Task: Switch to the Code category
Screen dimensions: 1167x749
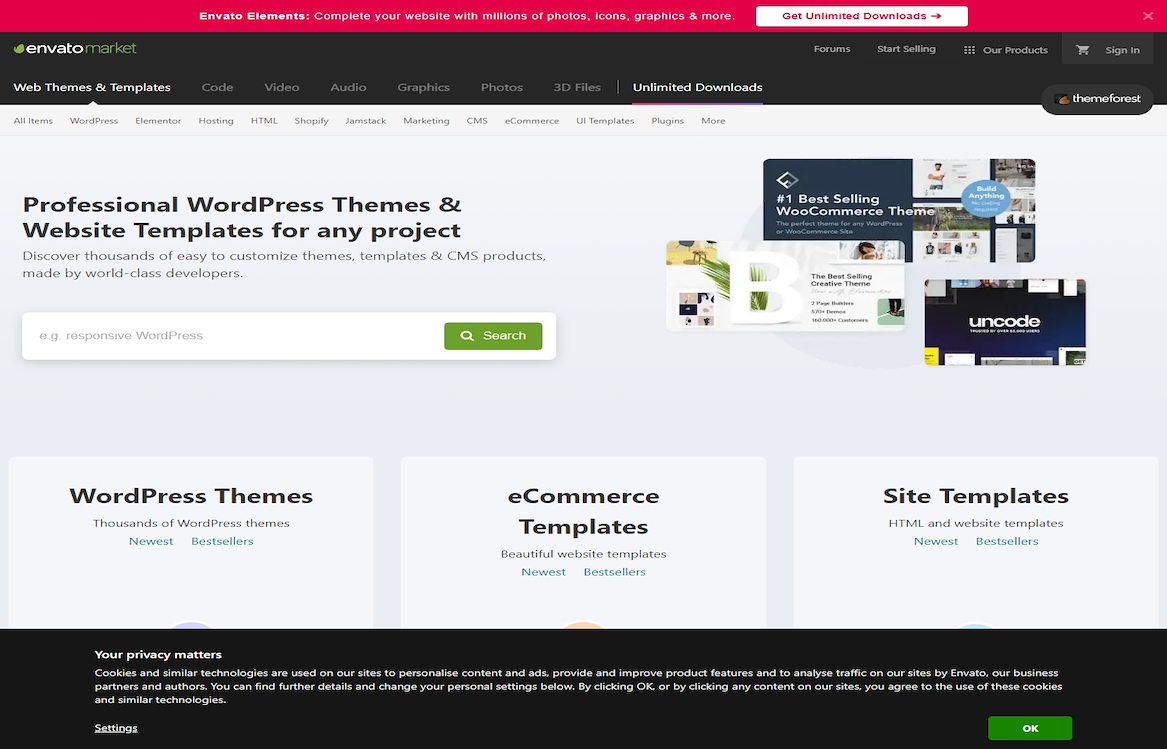Action: click(217, 87)
